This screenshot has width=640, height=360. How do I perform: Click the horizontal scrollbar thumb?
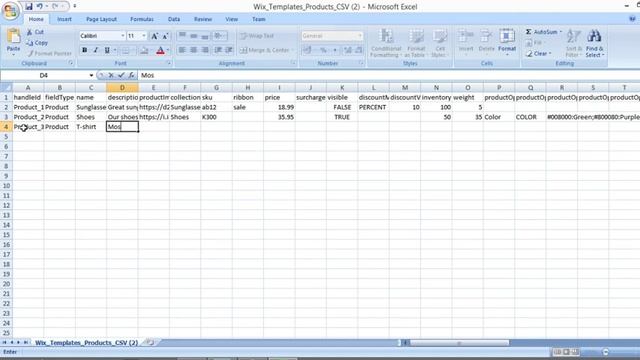tap(460, 343)
